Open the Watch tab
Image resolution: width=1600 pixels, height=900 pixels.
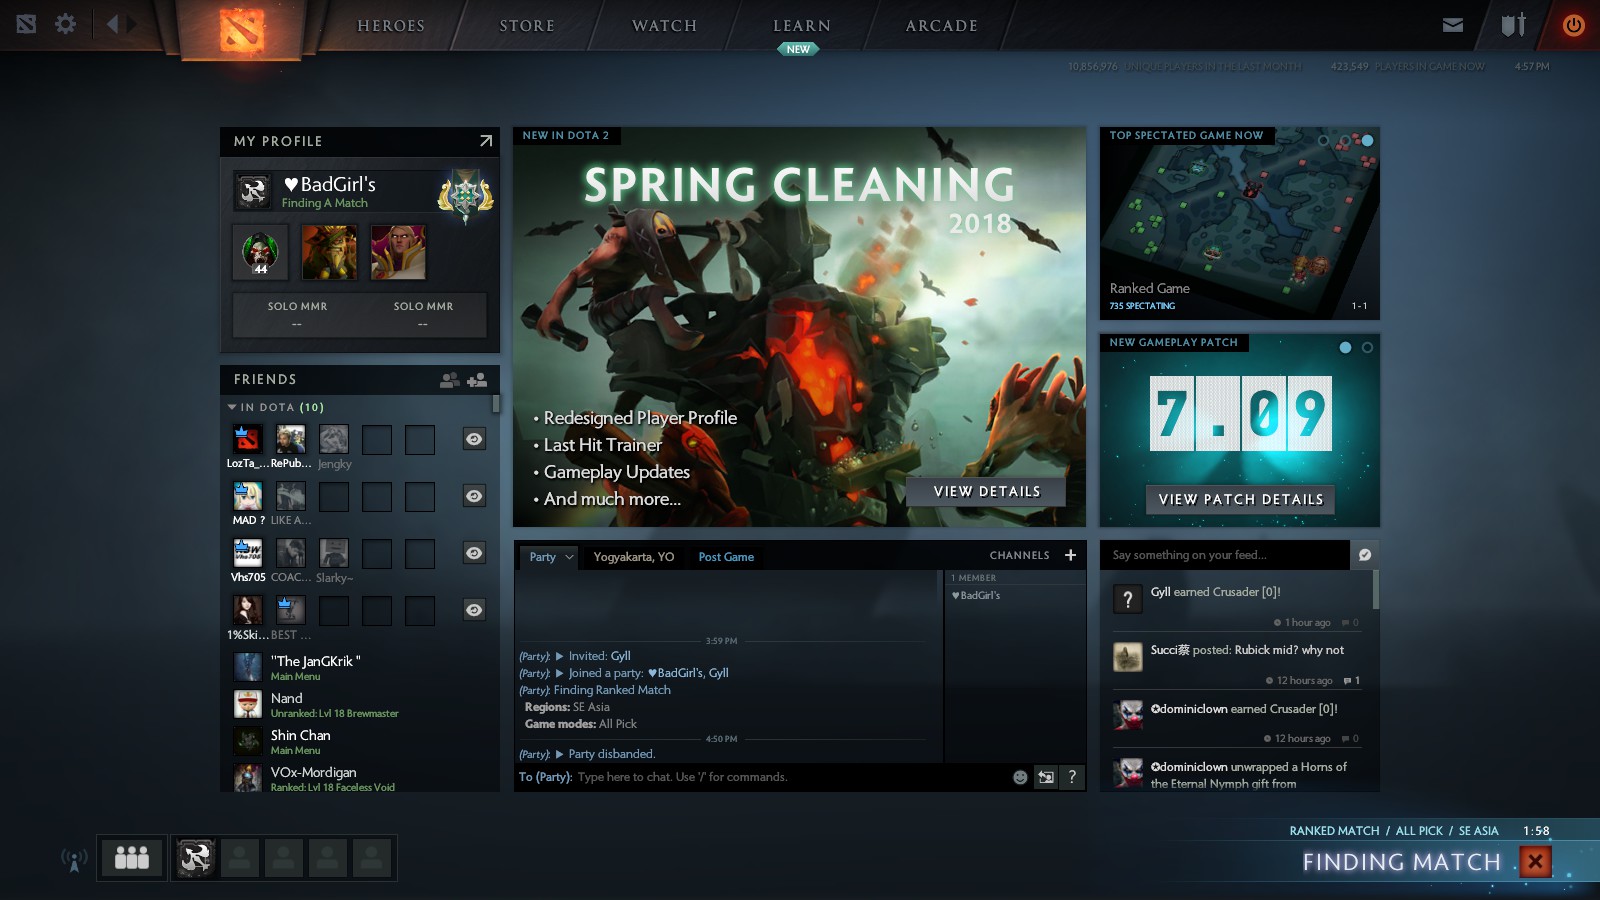pos(664,26)
